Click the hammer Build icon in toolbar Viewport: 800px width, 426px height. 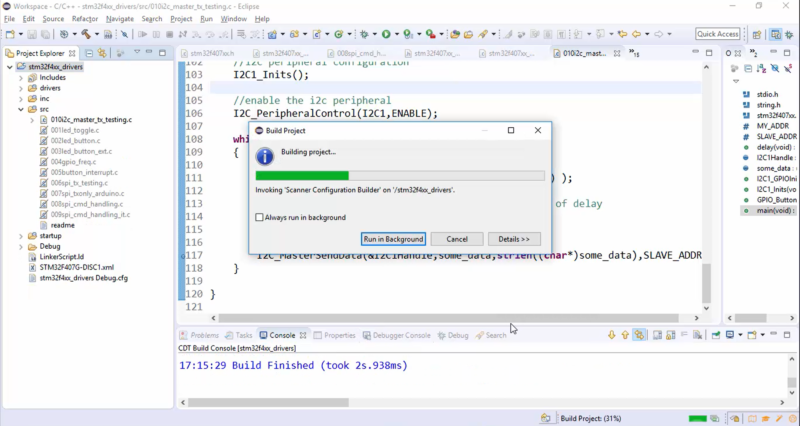pos(86,34)
